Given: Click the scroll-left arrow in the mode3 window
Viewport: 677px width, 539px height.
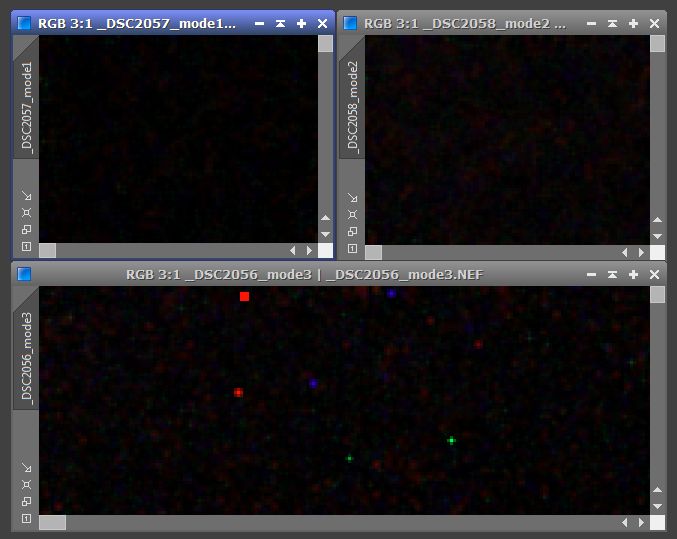Looking at the screenshot, I should [625, 523].
